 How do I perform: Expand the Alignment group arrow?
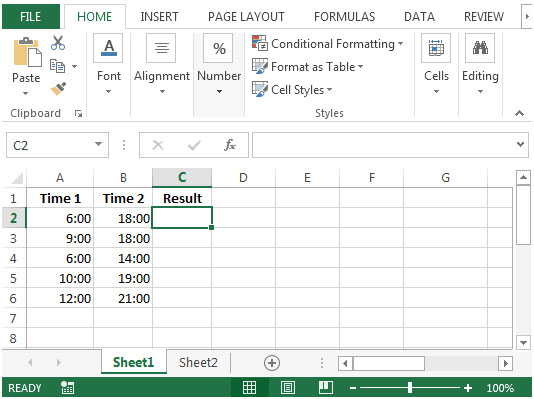click(x=162, y=91)
